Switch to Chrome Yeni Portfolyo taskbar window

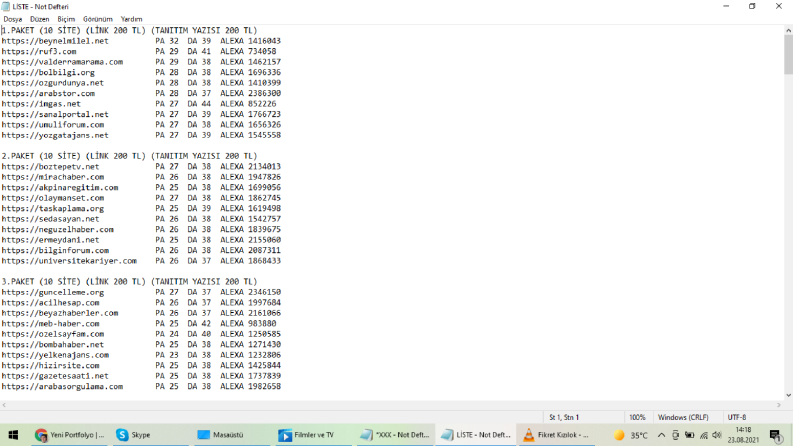coord(70,435)
